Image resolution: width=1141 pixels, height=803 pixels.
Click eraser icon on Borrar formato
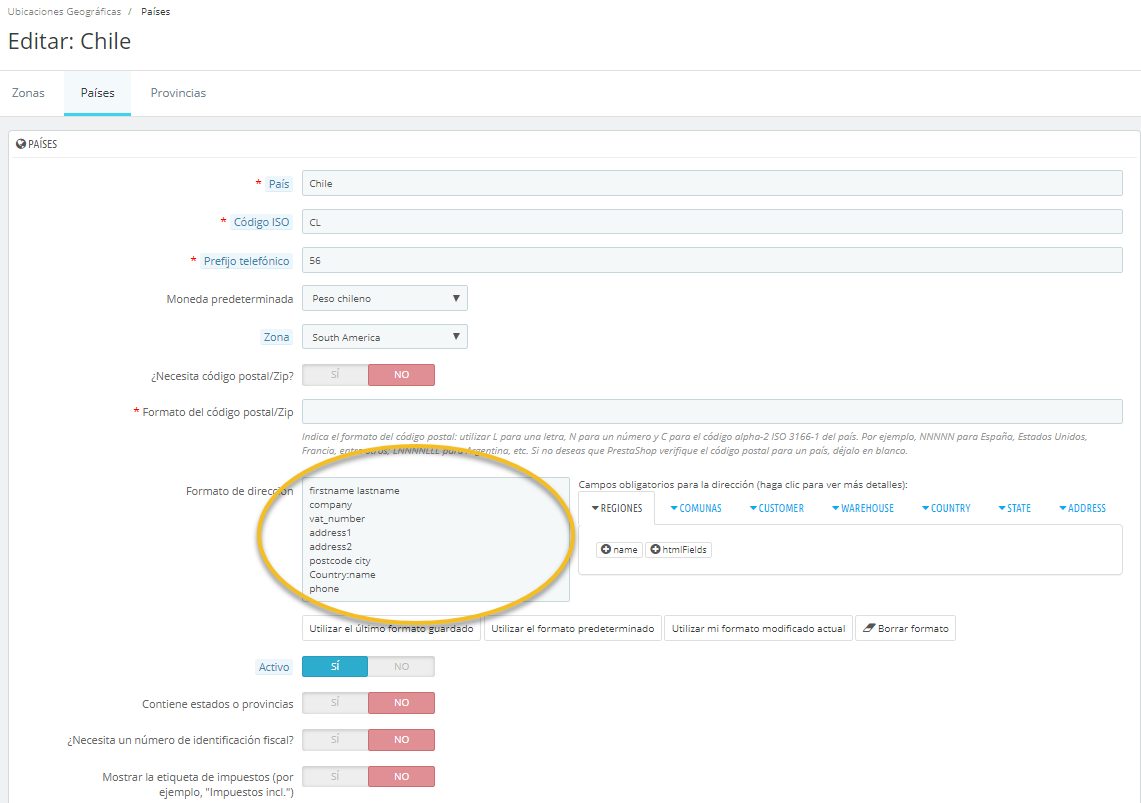pos(868,628)
